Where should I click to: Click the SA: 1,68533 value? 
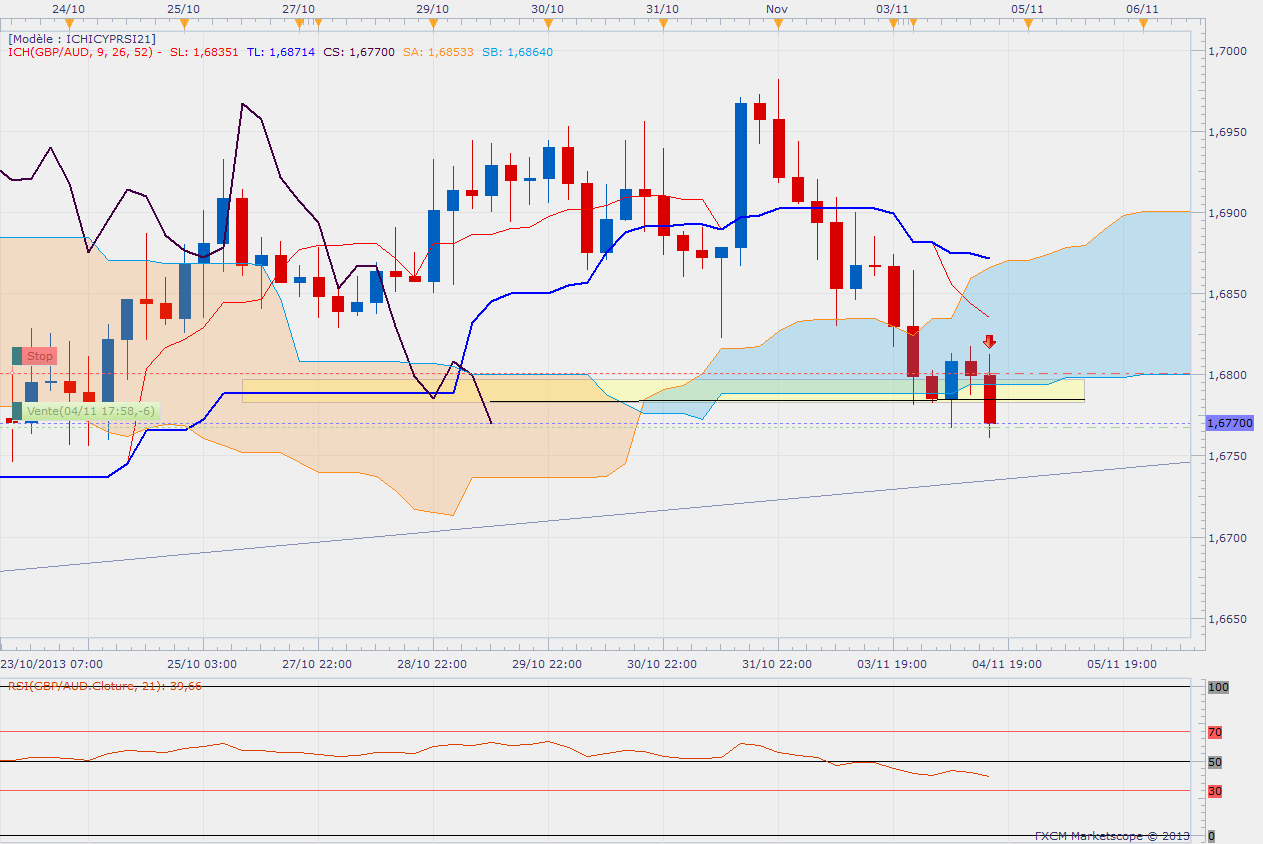click(x=437, y=51)
